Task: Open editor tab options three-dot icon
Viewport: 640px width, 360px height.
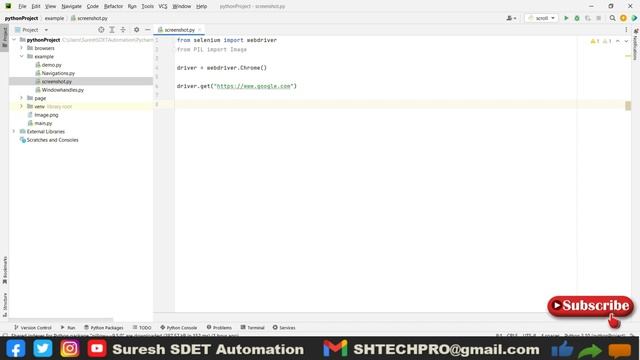Action: (x=626, y=30)
